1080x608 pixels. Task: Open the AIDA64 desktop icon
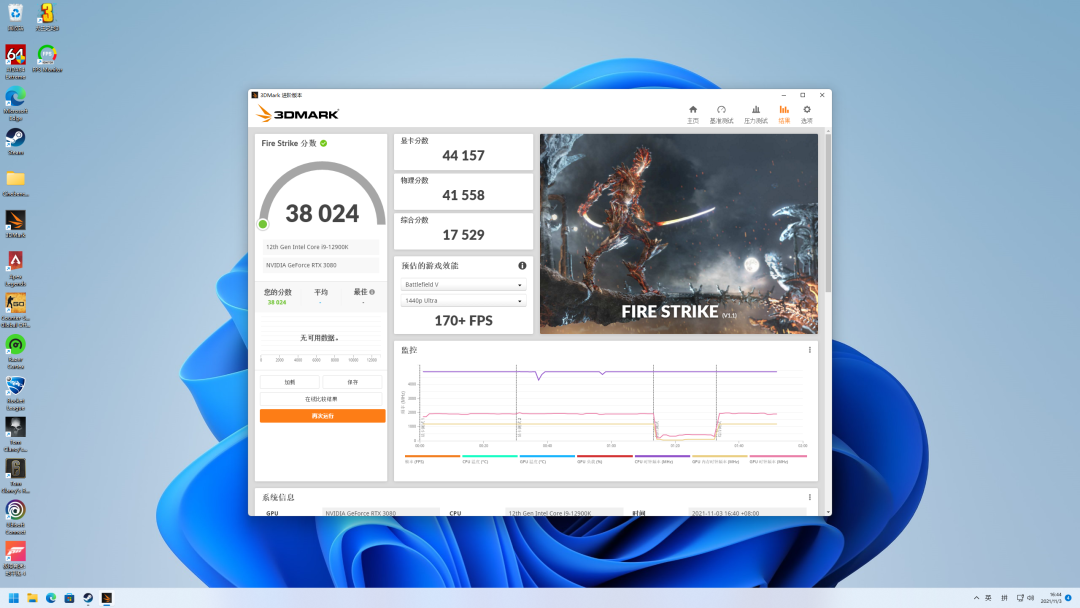point(15,61)
